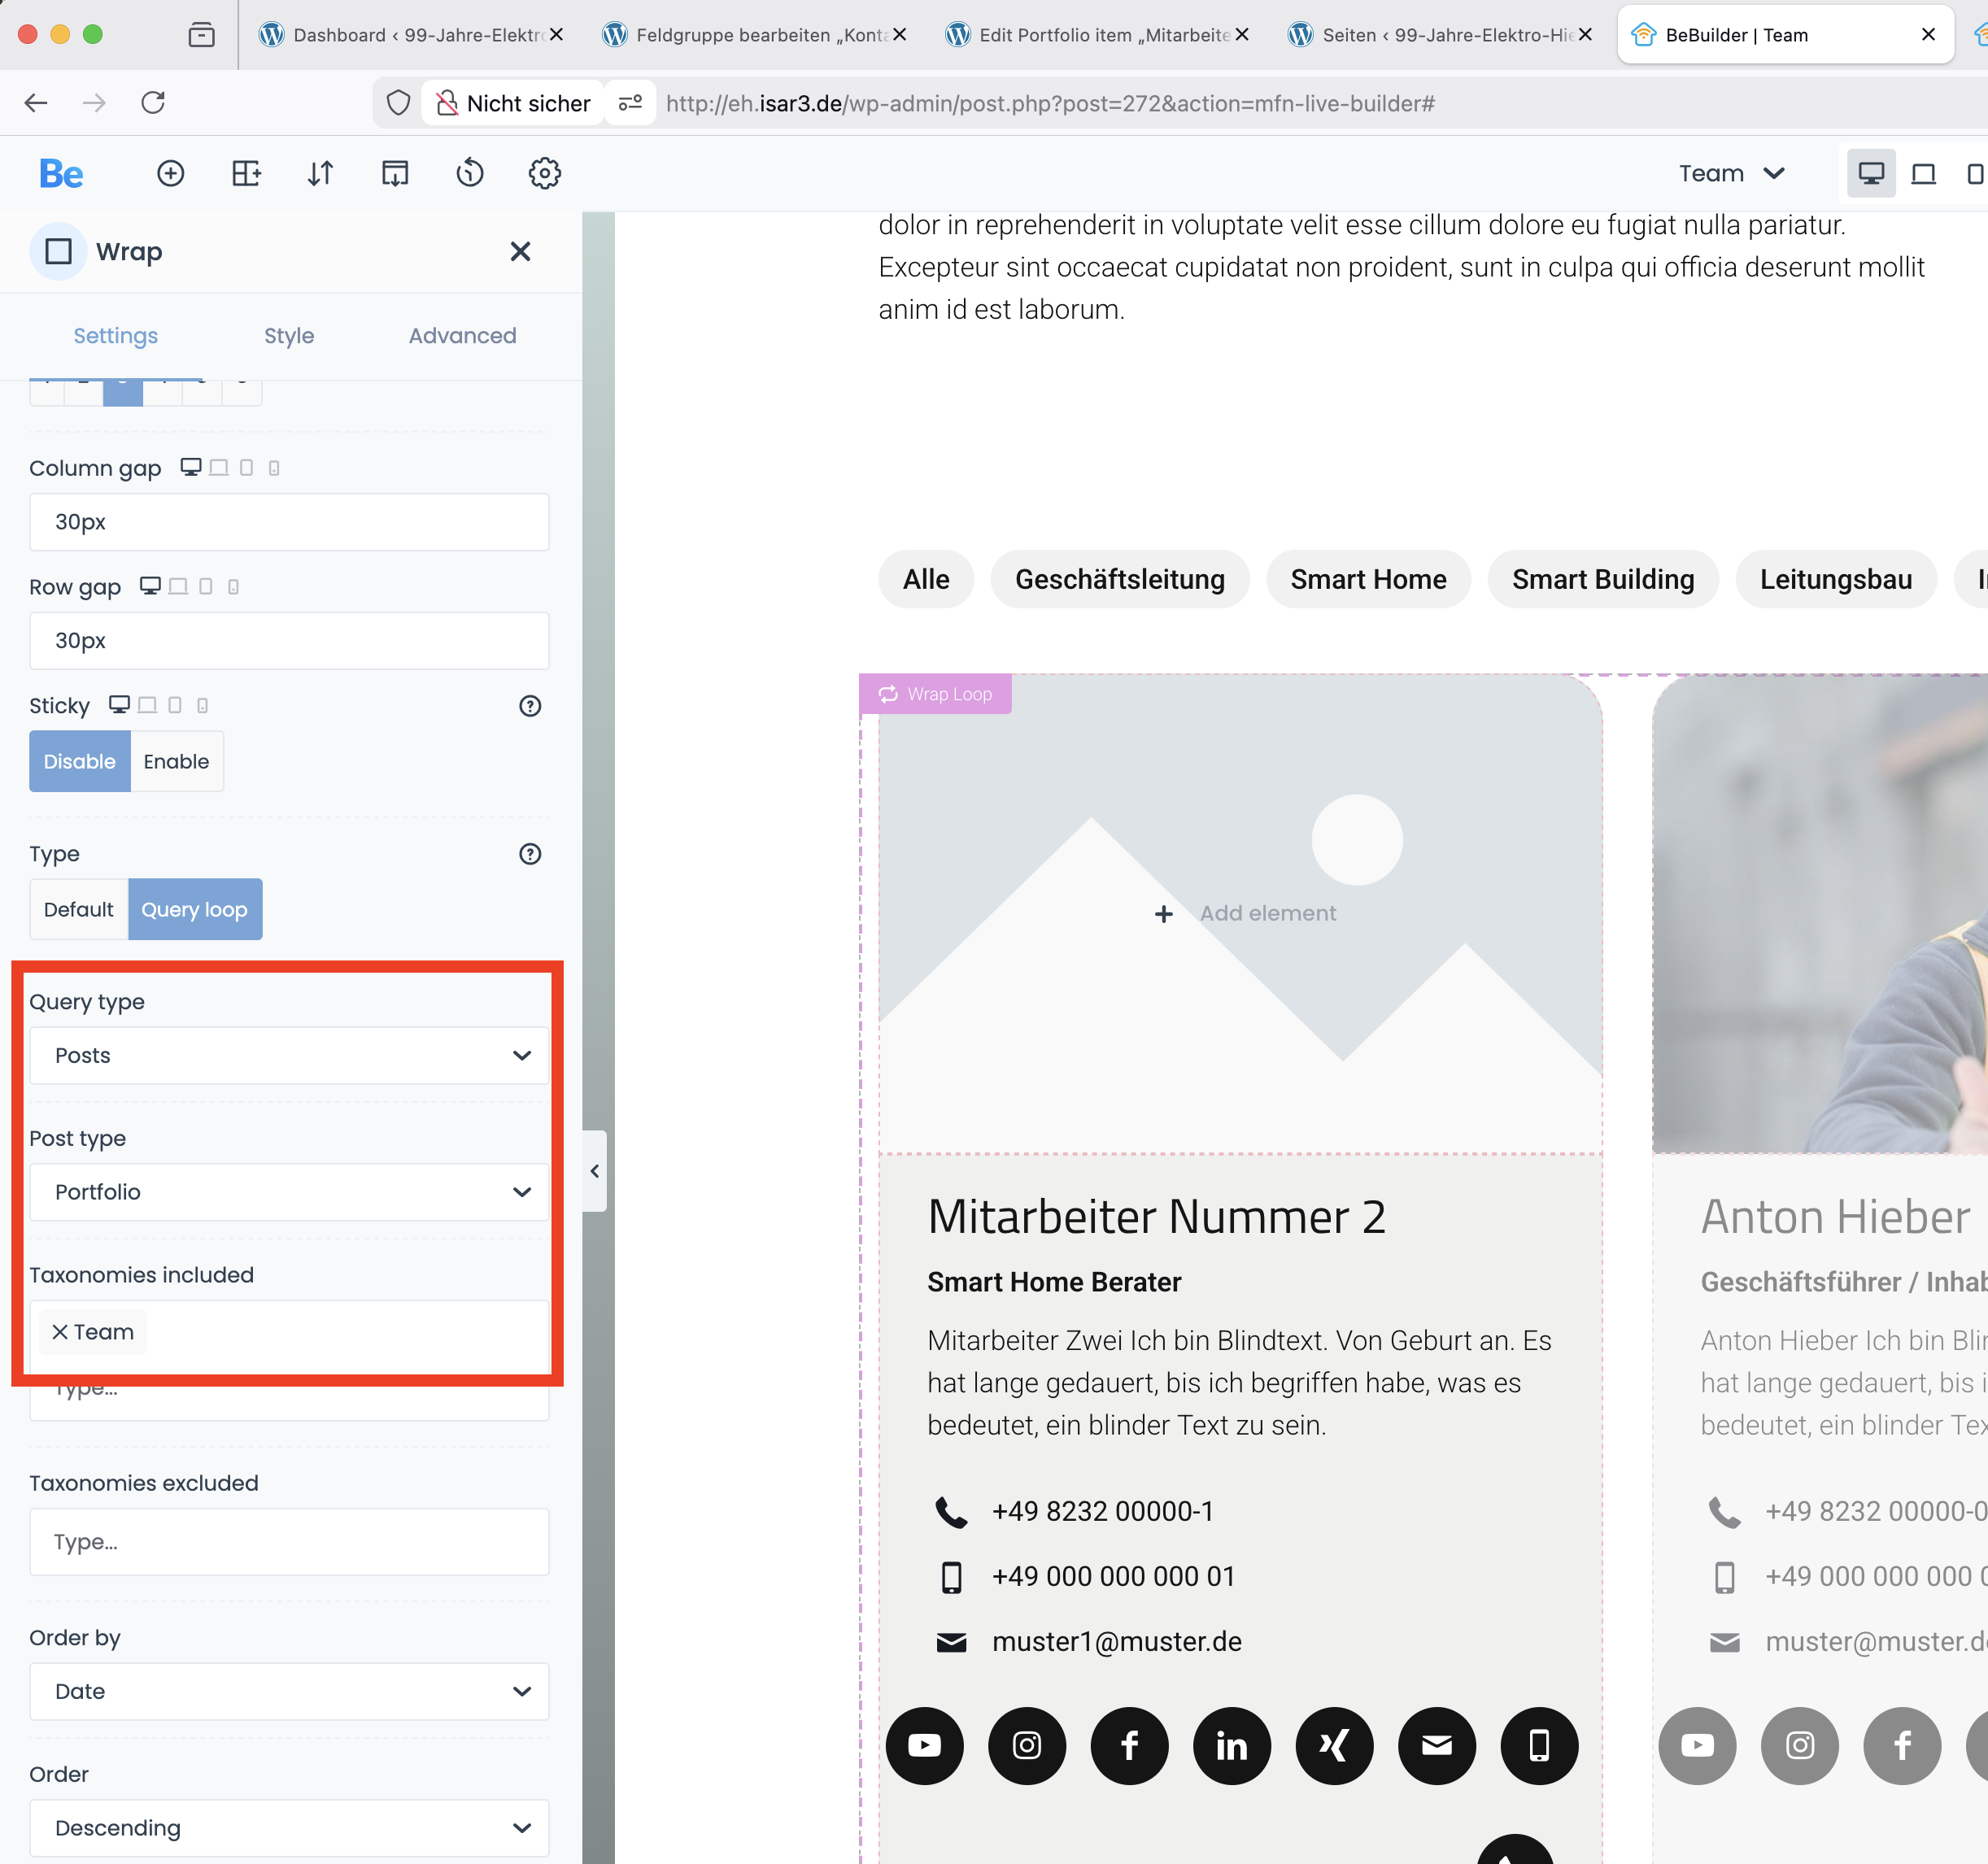Screen dimensions: 1988x1864
Task: Click the YouTube social icon for Mitarbeiter Nummer 2
Action: pos(924,1745)
